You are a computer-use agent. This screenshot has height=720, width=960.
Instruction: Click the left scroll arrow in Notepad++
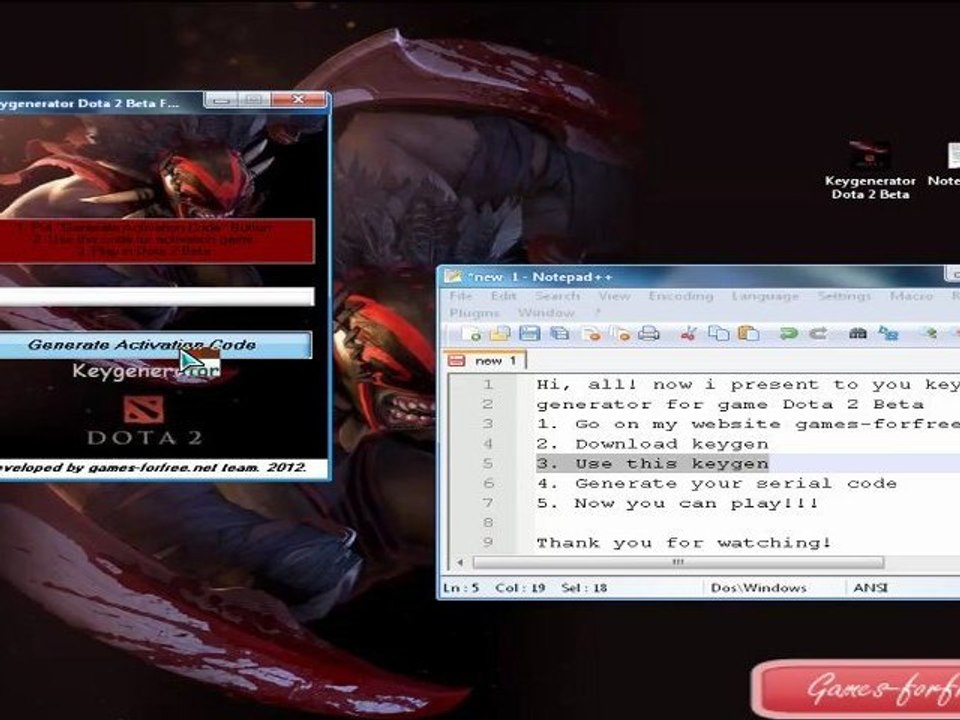pos(460,562)
